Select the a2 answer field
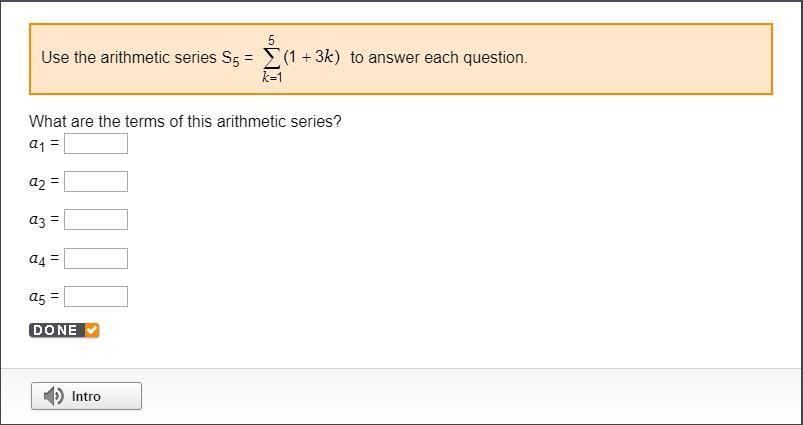The image size is (803, 425). point(96,182)
